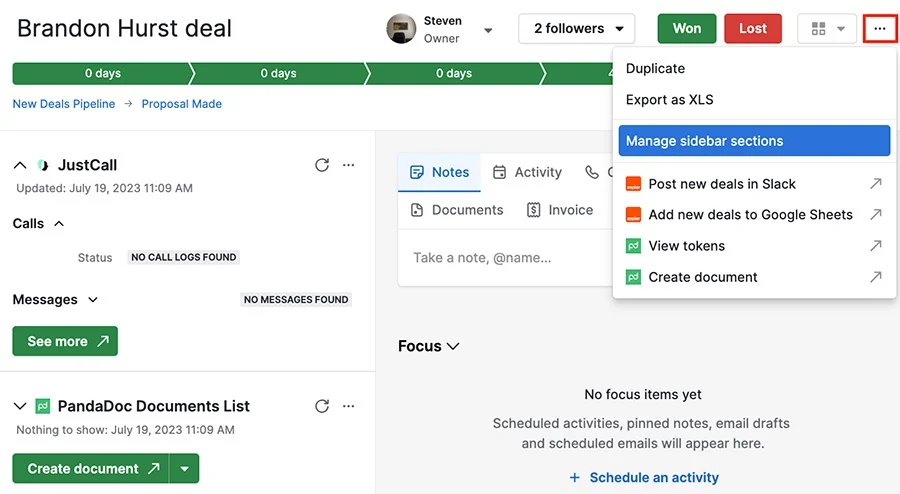Expand the PandaDoc Documents List section
900x494 pixels.
(x=20, y=406)
